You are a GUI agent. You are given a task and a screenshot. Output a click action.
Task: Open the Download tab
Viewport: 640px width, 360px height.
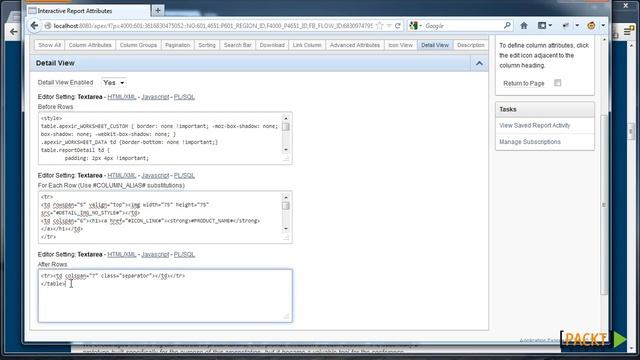pos(272,45)
